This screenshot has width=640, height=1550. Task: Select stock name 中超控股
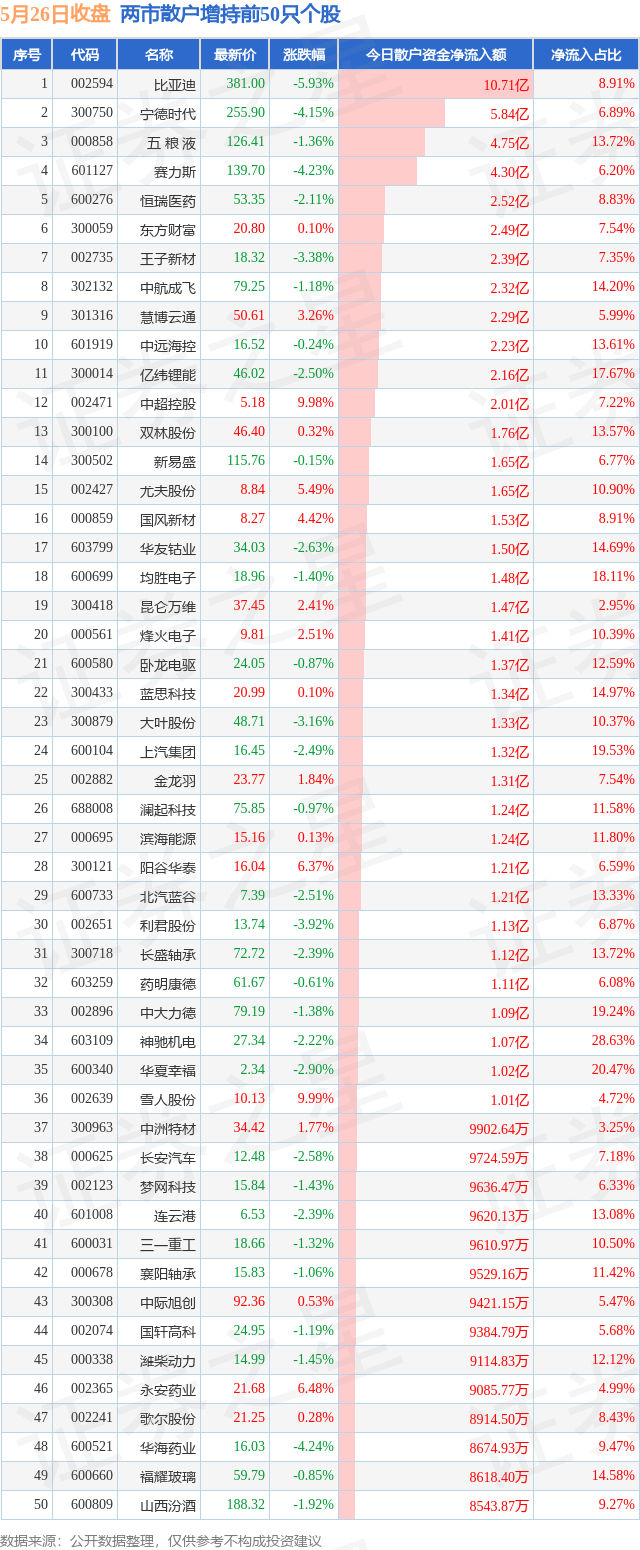tap(168, 404)
